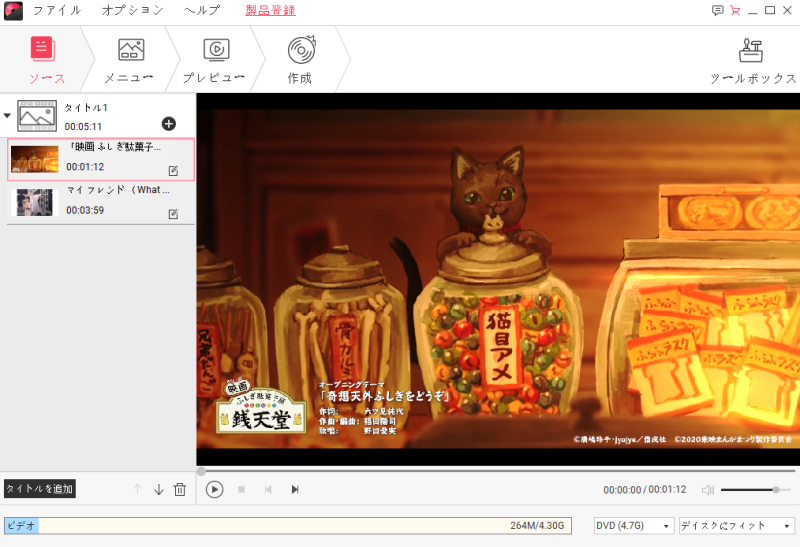
Task: Skip to the next clip
Action: coord(295,490)
